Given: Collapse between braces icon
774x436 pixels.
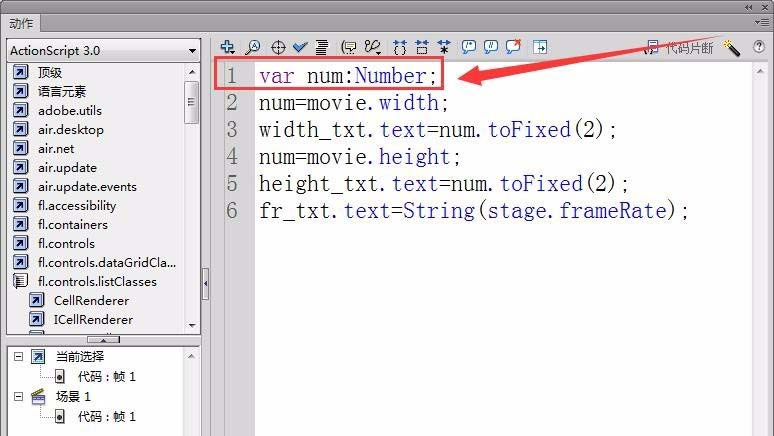Looking at the screenshot, I should point(400,47).
